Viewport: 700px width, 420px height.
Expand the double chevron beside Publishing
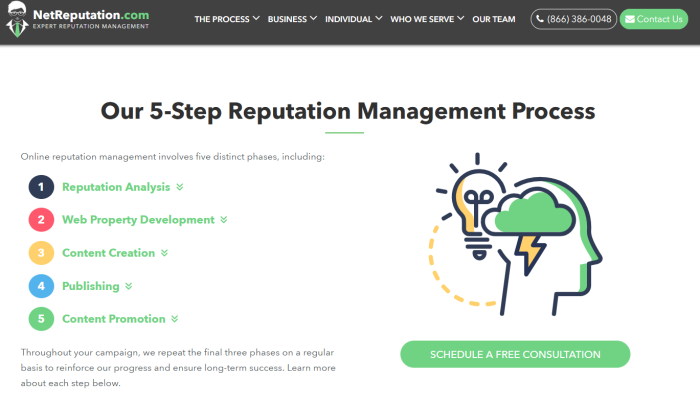point(129,286)
